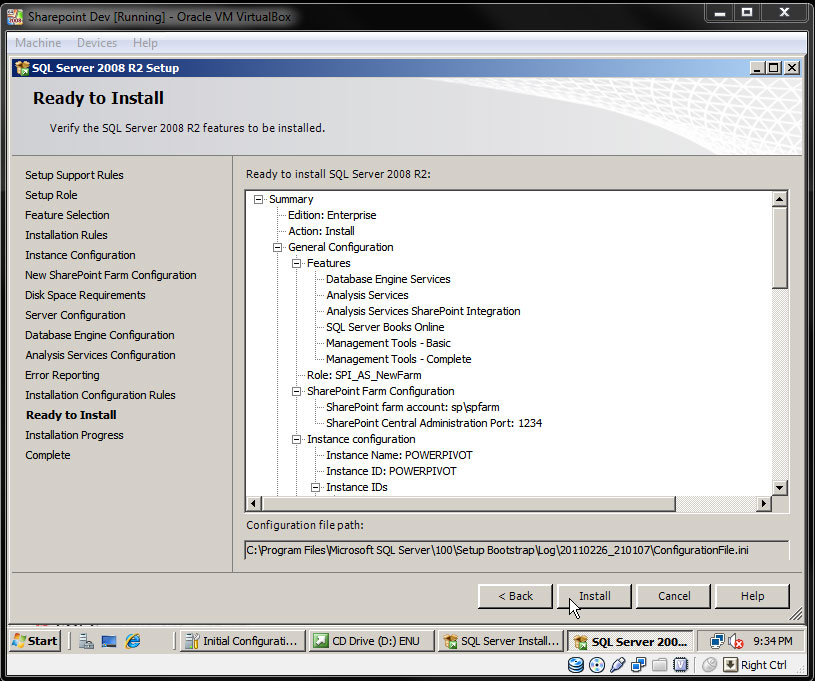Select Action: Install tree item
815x681 pixels.
tap(321, 231)
